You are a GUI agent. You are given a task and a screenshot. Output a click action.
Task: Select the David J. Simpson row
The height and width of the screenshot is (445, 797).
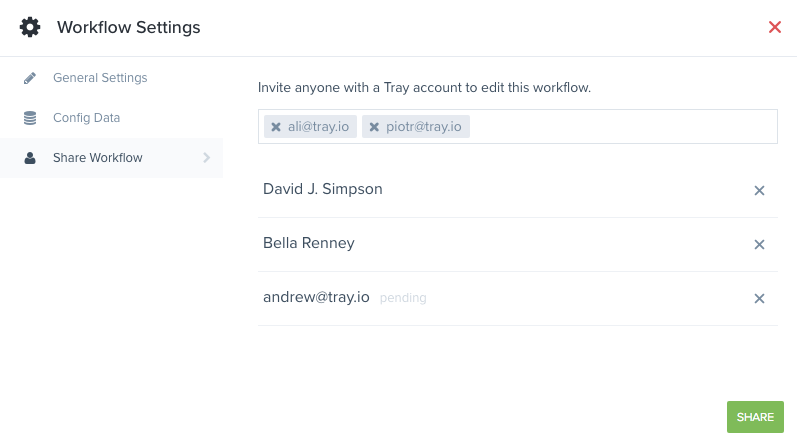point(518,191)
